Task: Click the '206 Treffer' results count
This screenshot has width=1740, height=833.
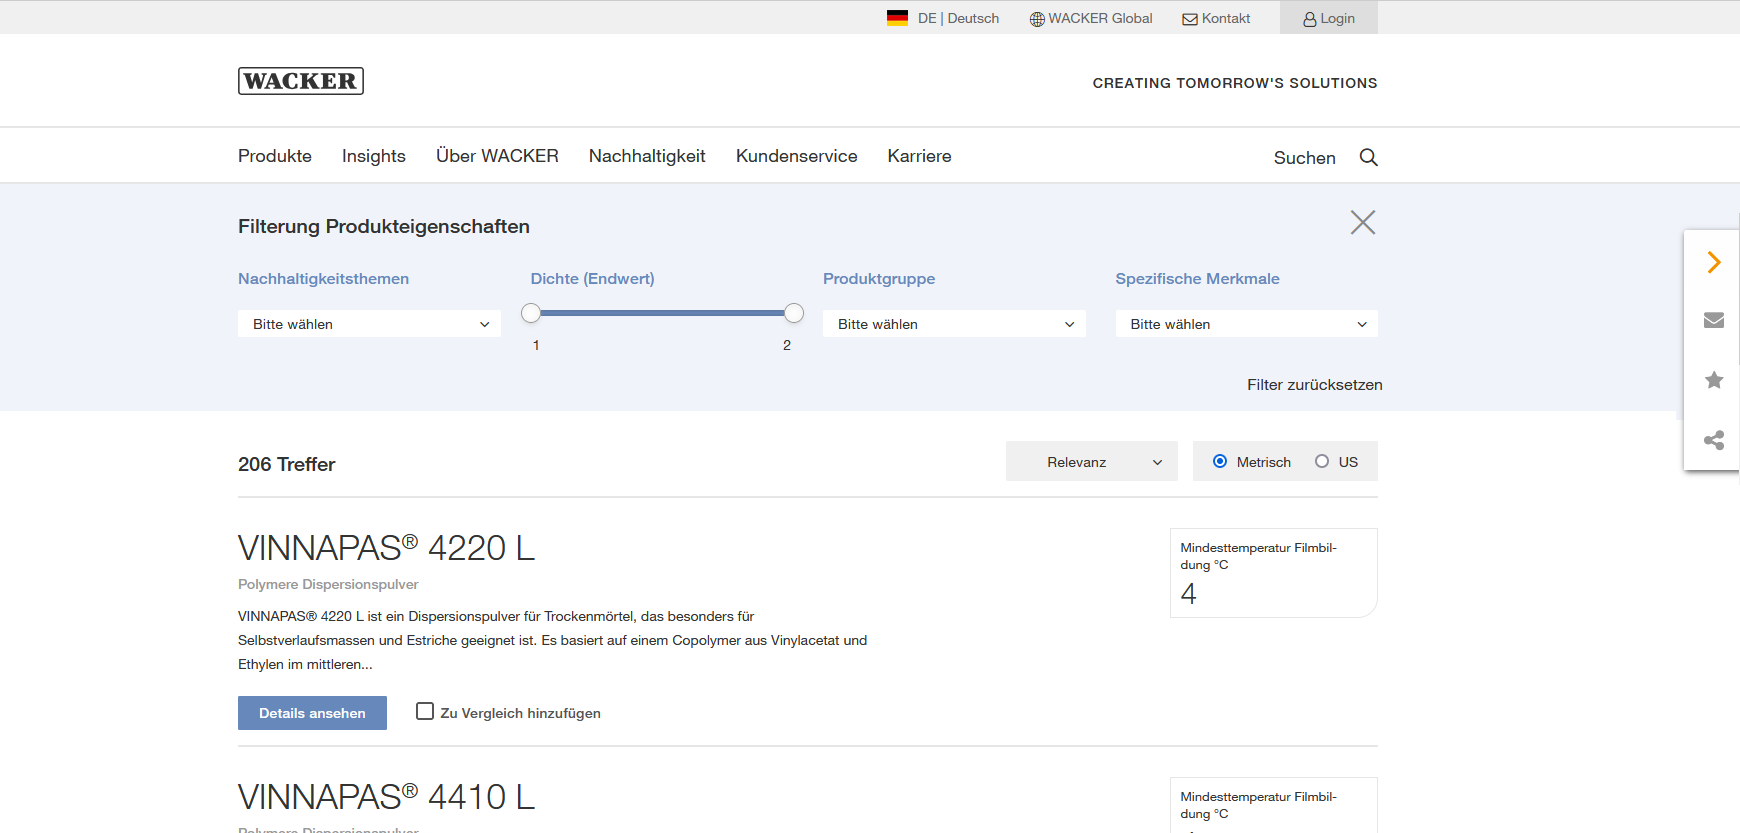Action: tap(286, 464)
